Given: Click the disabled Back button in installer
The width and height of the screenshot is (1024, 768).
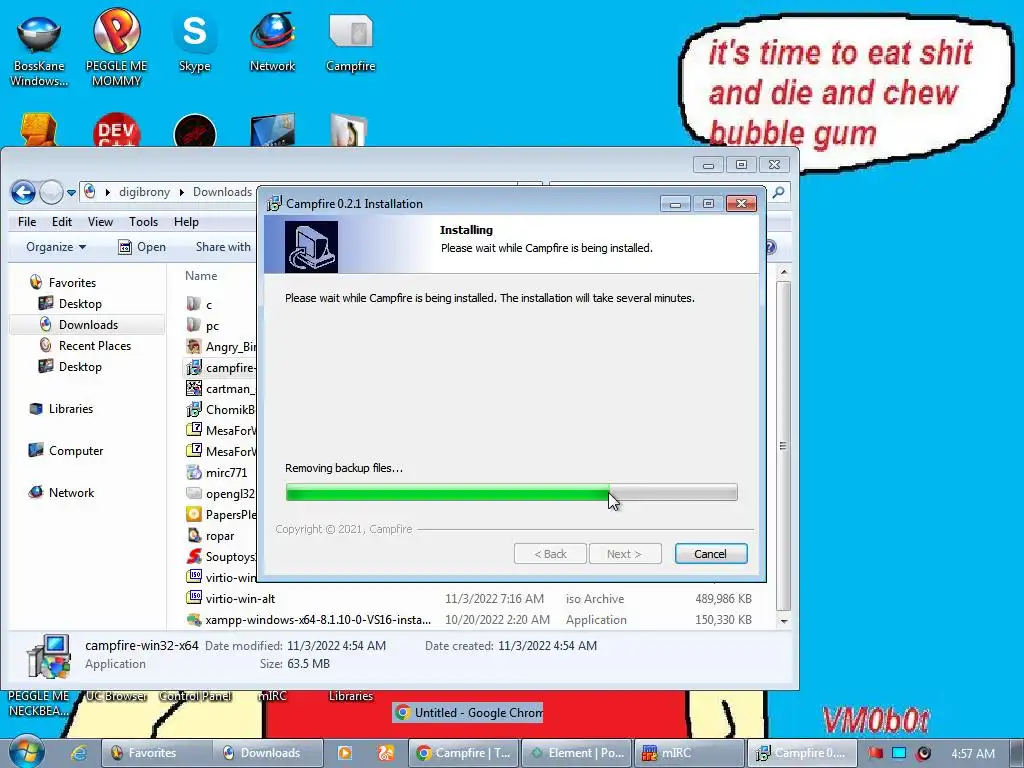Looking at the screenshot, I should (x=550, y=554).
